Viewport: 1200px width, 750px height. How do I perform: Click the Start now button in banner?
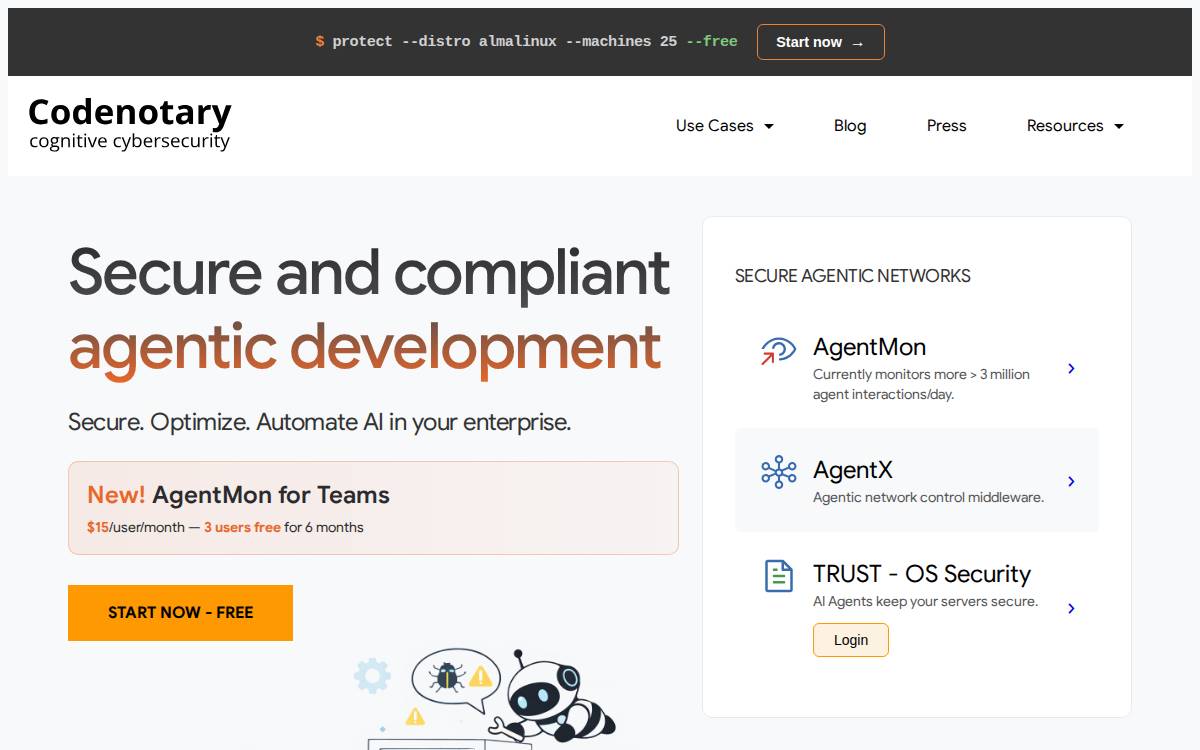[x=820, y=42]
